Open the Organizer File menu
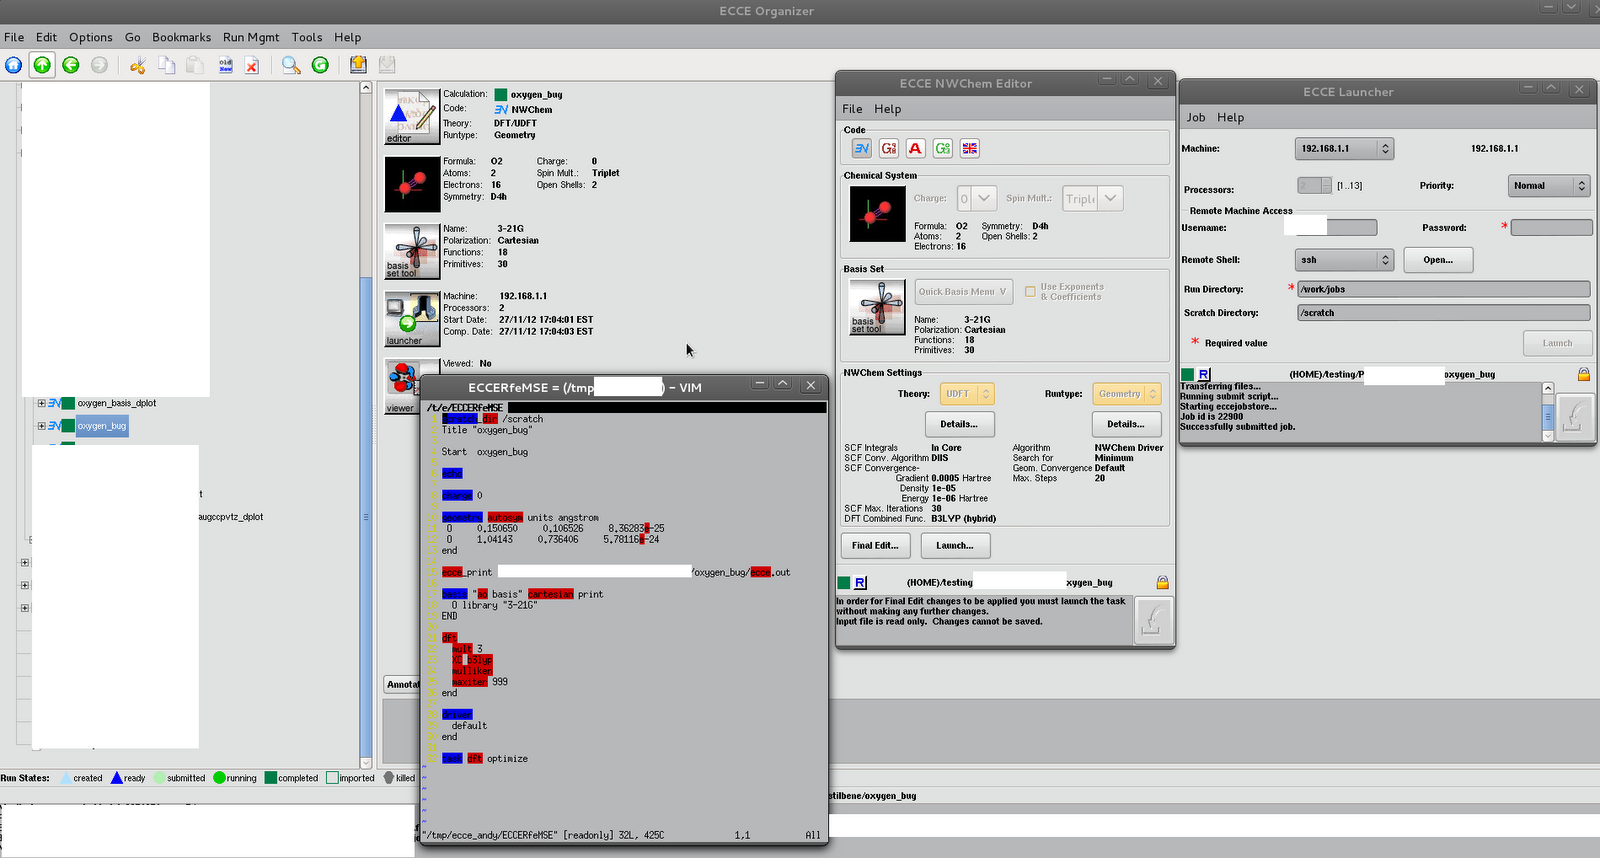Image resolution: width=1600 pixels, height=858 pixels. (14, 37)
